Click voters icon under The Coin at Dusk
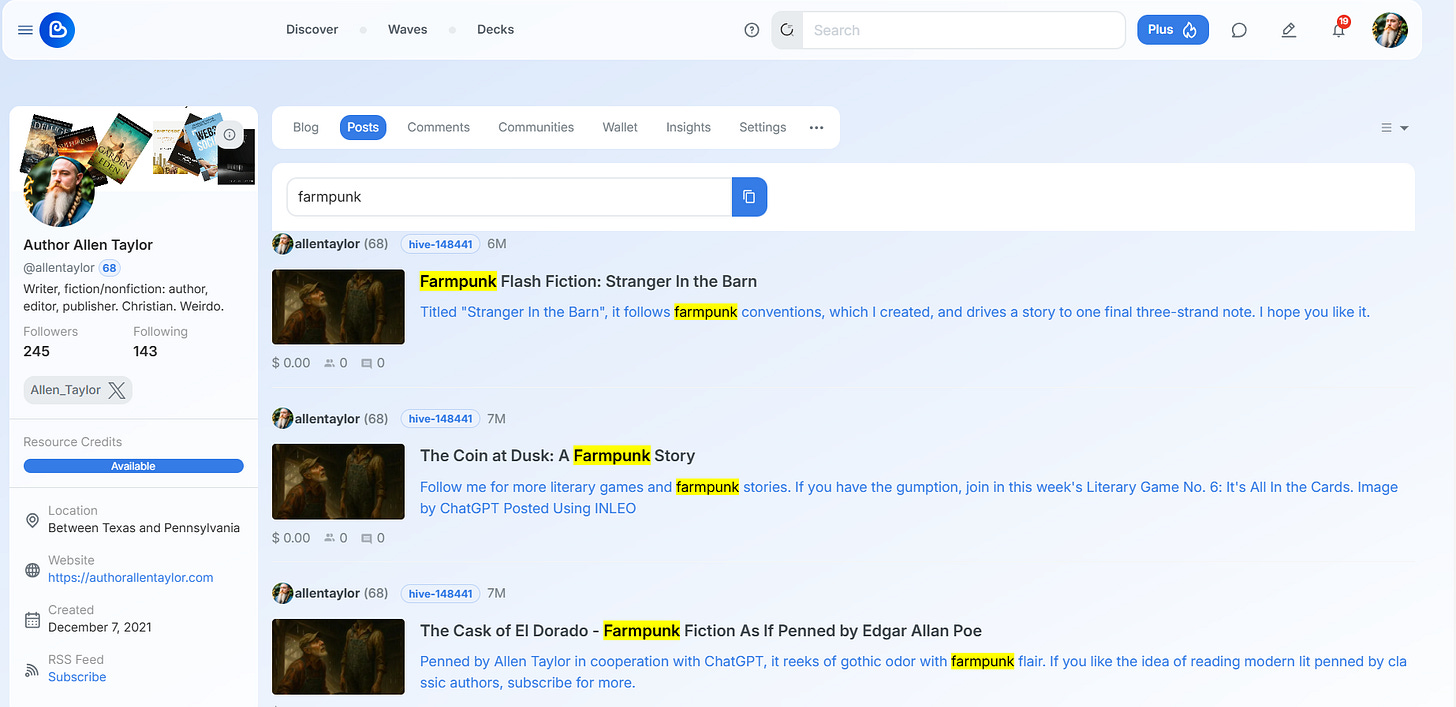 click(x=330, y=538)
